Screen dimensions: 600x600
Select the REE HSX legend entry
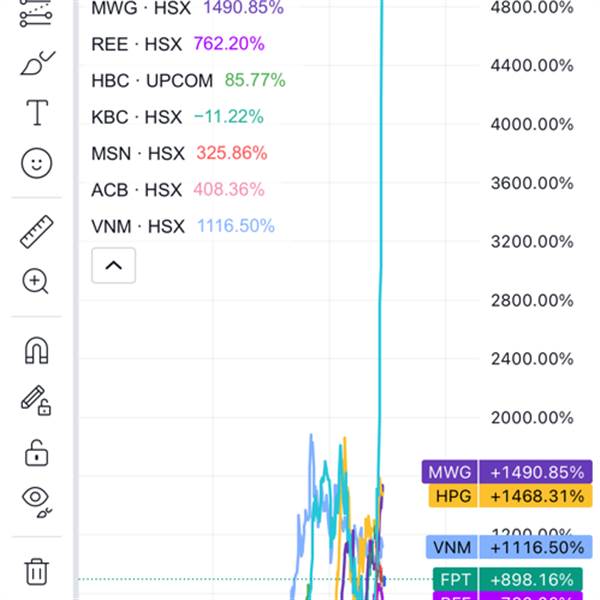[136, 44]
